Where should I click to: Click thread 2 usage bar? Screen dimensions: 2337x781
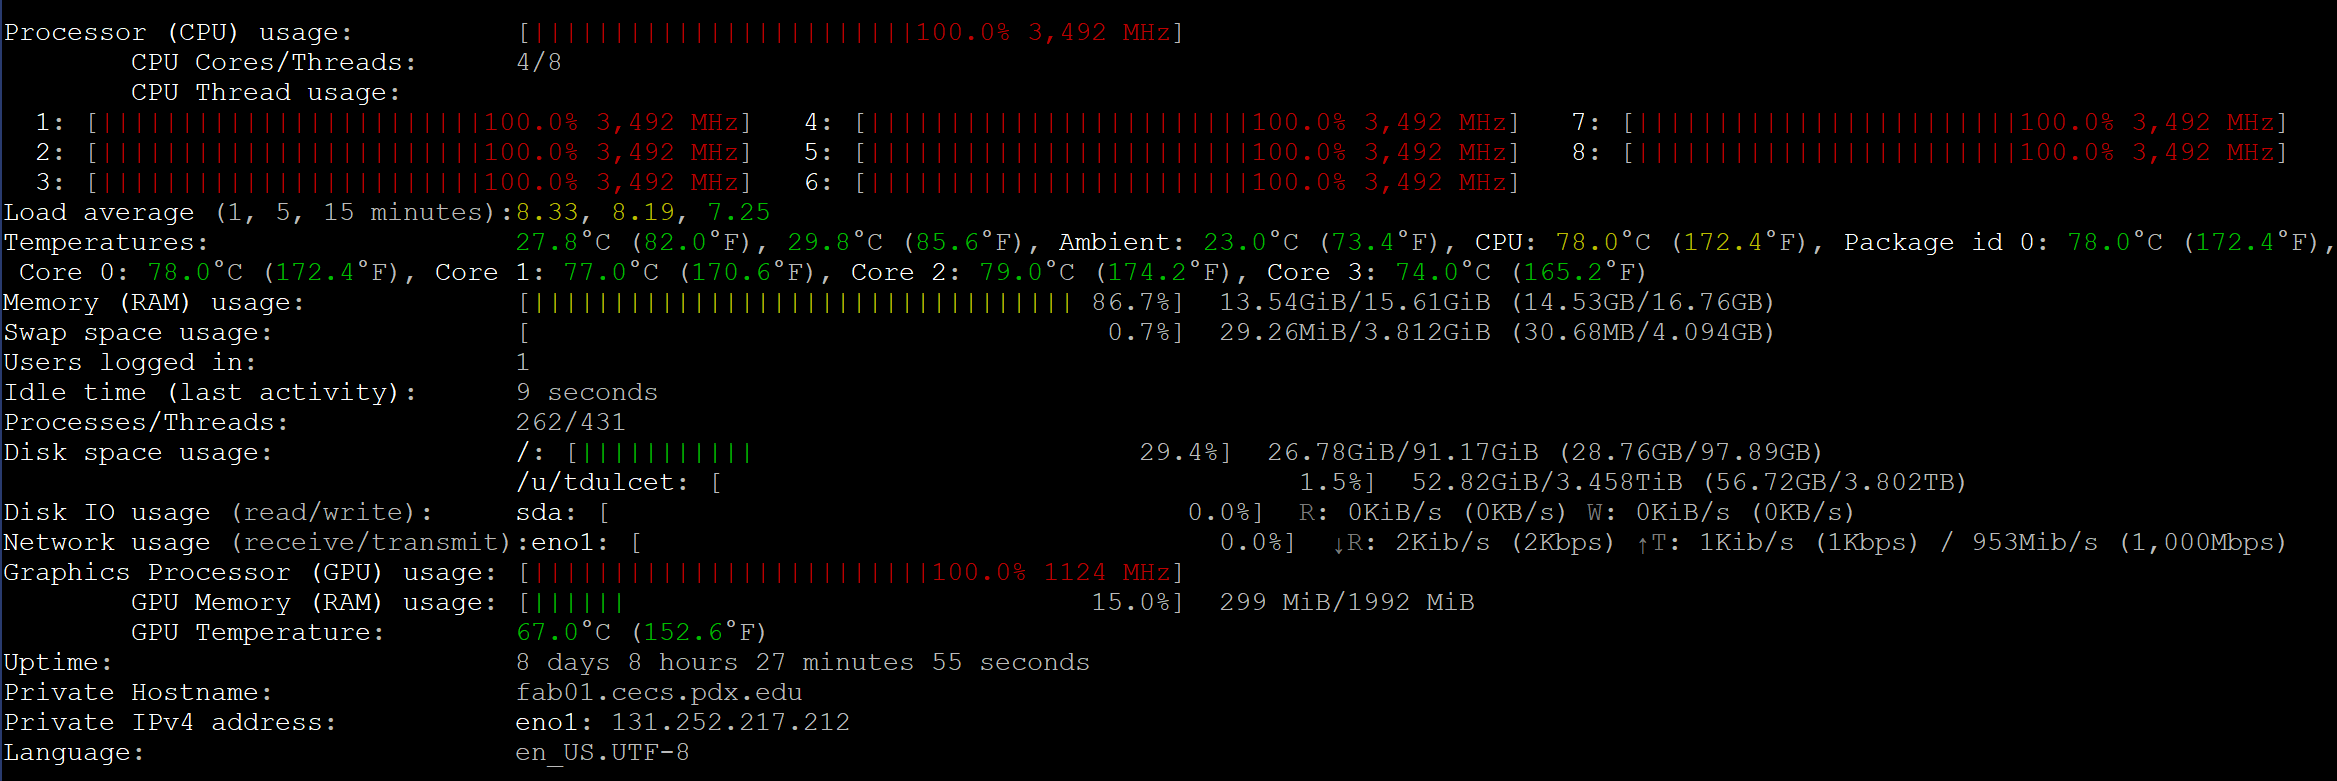pos(419,152)
